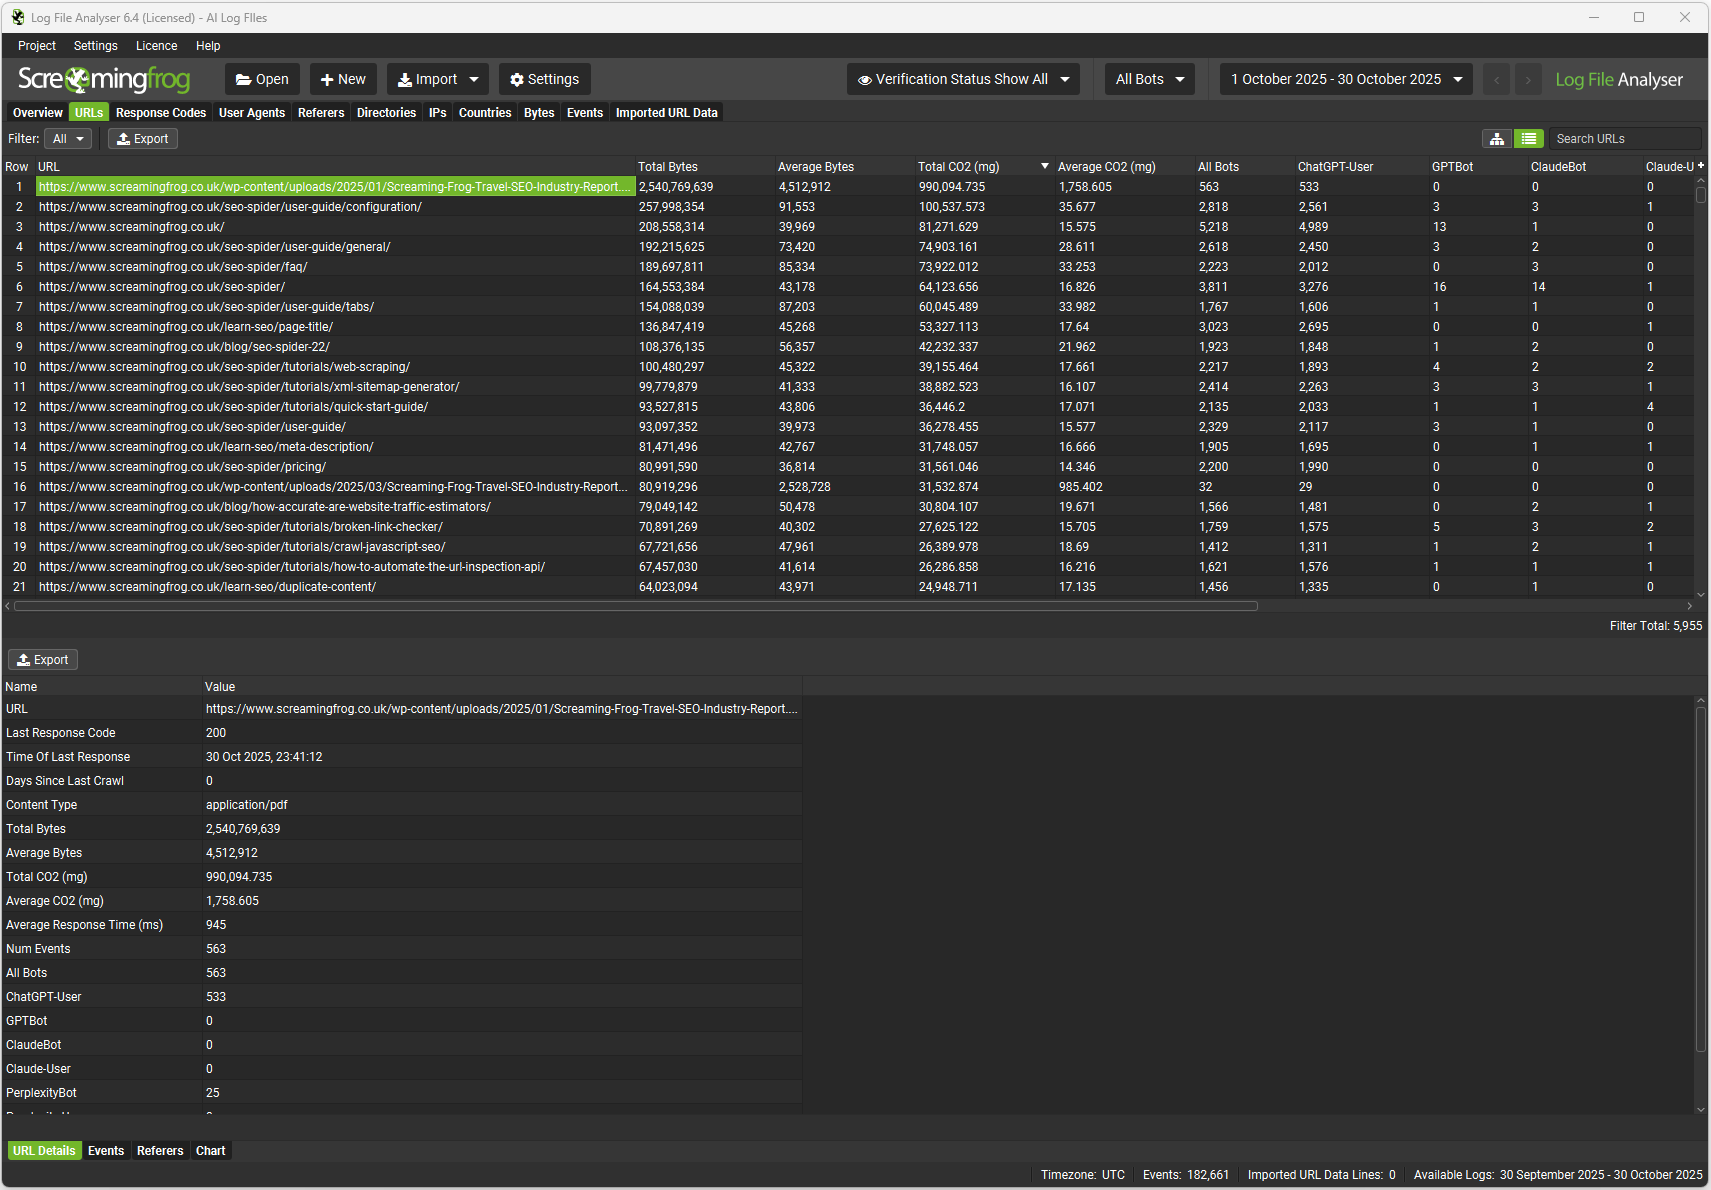Go to previous date range arrow
1711x1190 pixels.
pyautogui.click(x=1496, y=80)
